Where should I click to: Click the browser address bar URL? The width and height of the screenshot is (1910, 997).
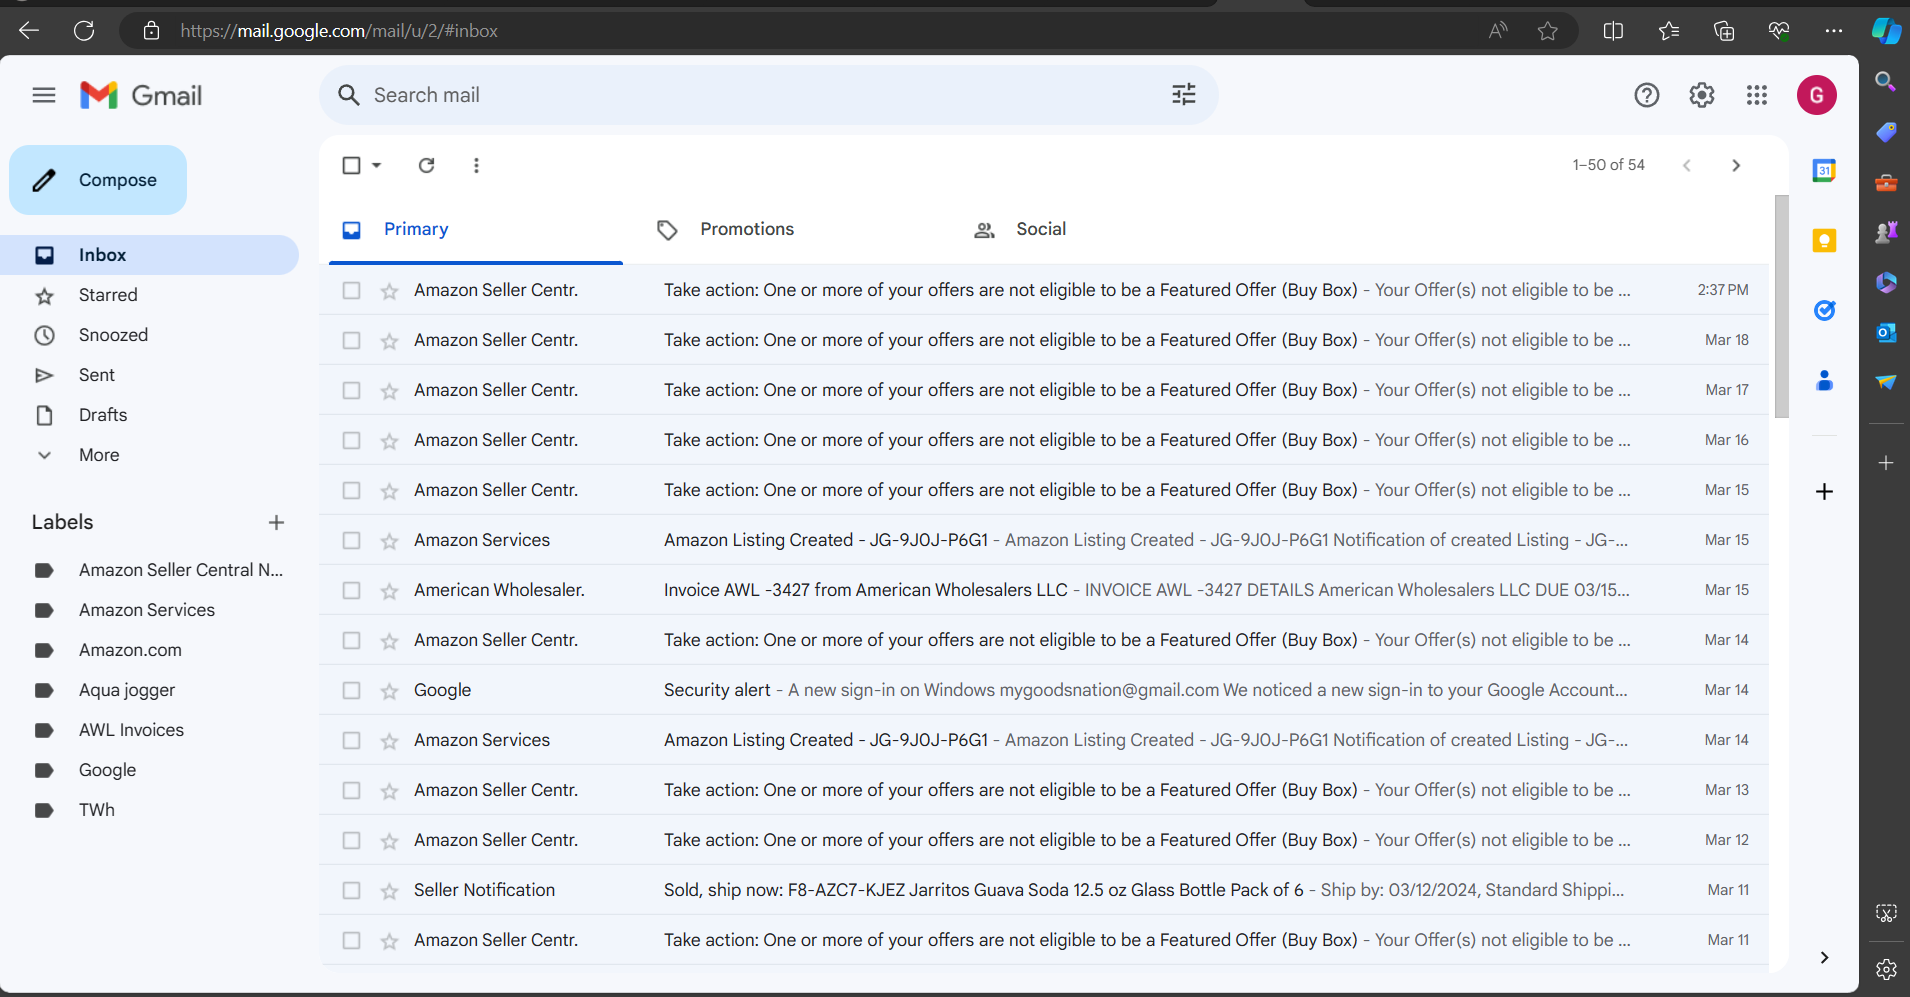tap(339, 31)
